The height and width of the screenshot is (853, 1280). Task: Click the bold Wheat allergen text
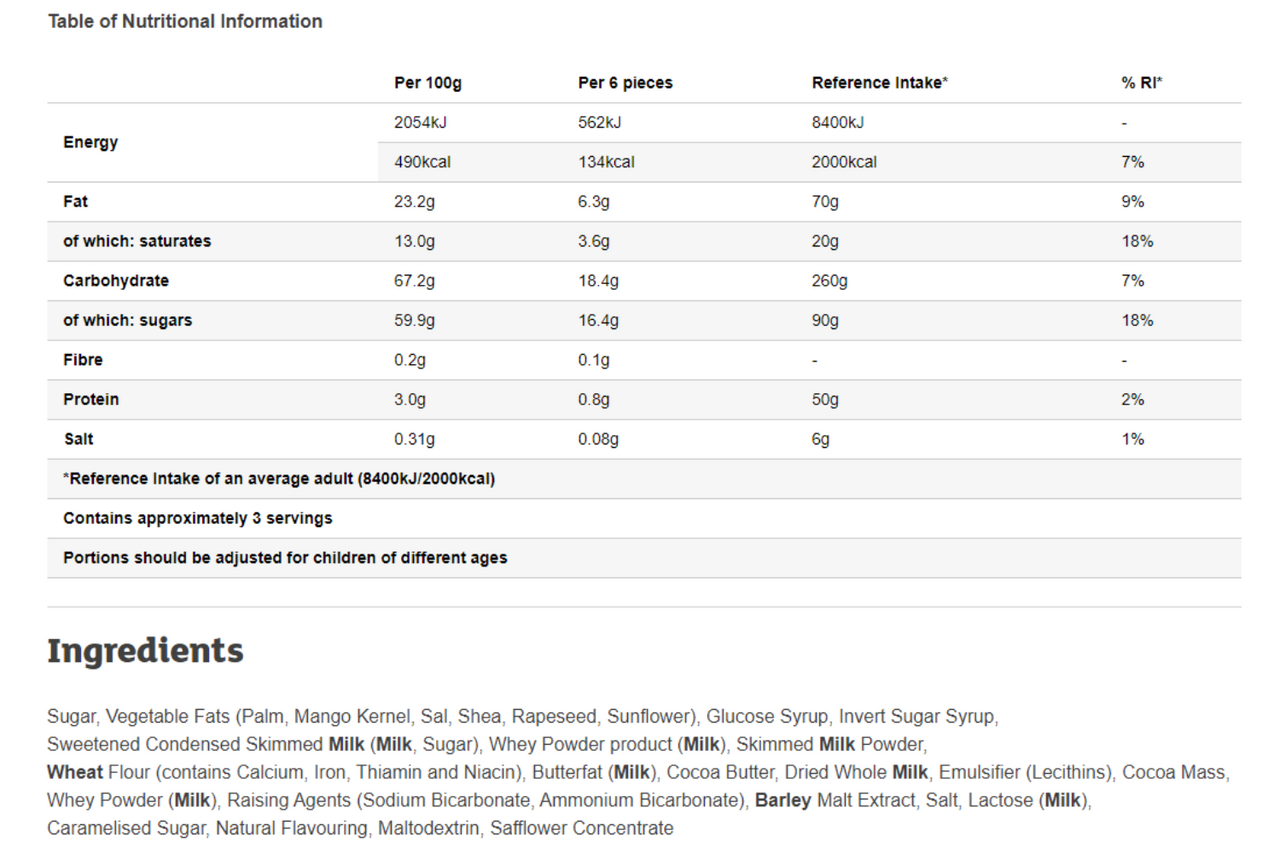pyautogui.click(x=75, y=772)
